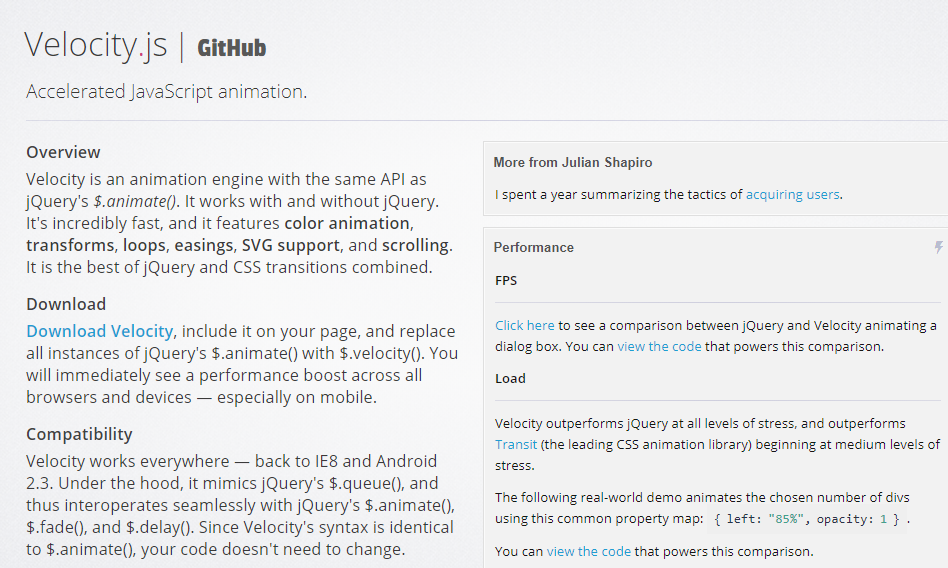Click the FPS subheading
This screenshot has height=568, width=948.
[x=506, y=281]
